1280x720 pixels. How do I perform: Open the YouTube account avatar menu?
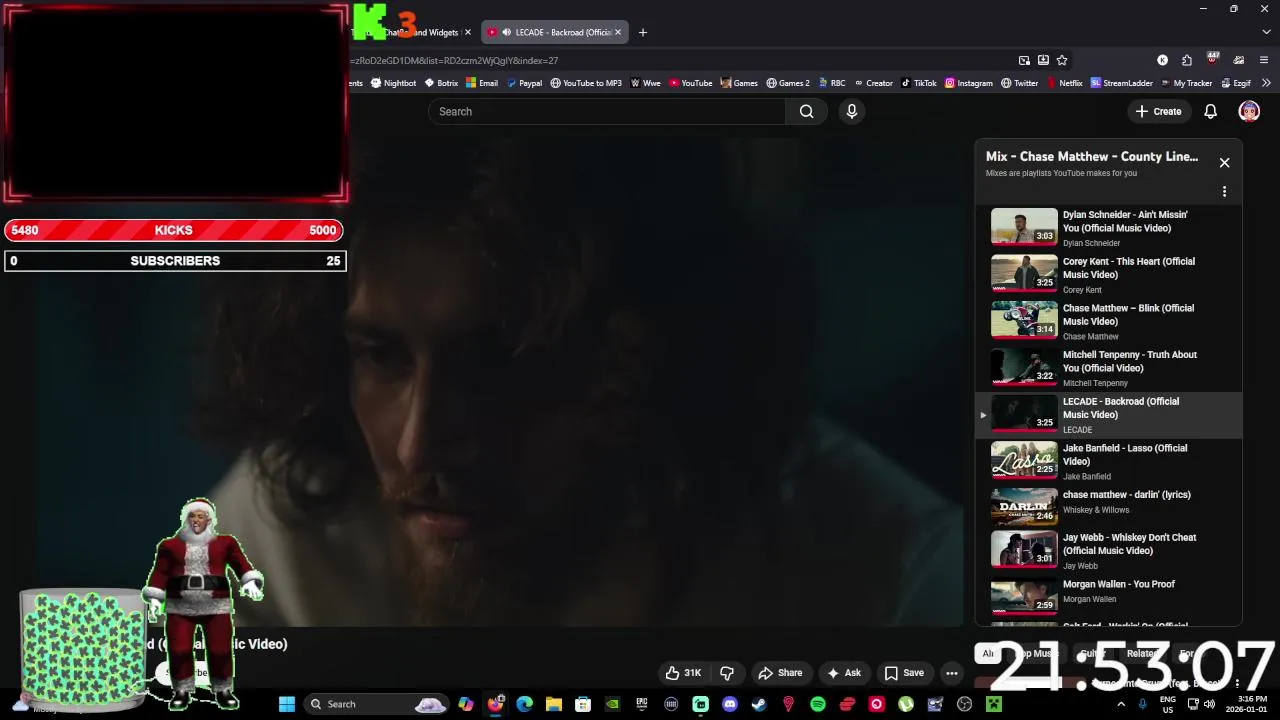coord(1249,112)
